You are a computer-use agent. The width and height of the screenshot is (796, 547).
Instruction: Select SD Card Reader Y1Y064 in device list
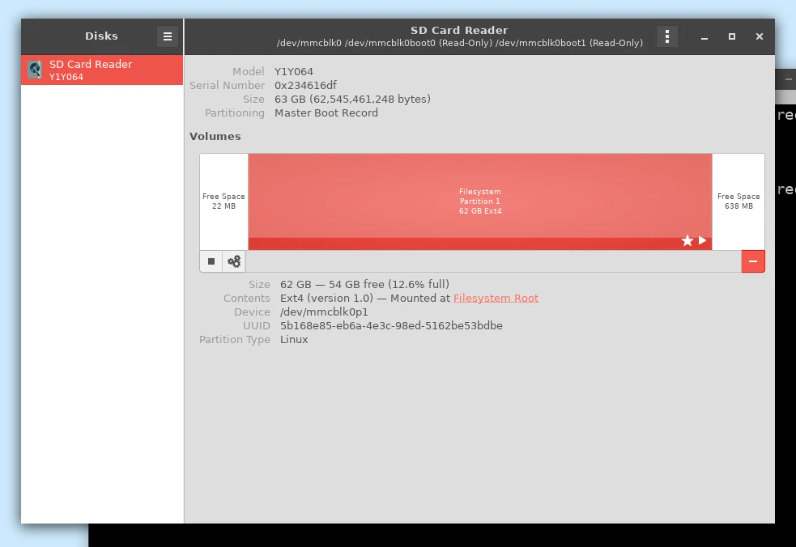point(102,70)
